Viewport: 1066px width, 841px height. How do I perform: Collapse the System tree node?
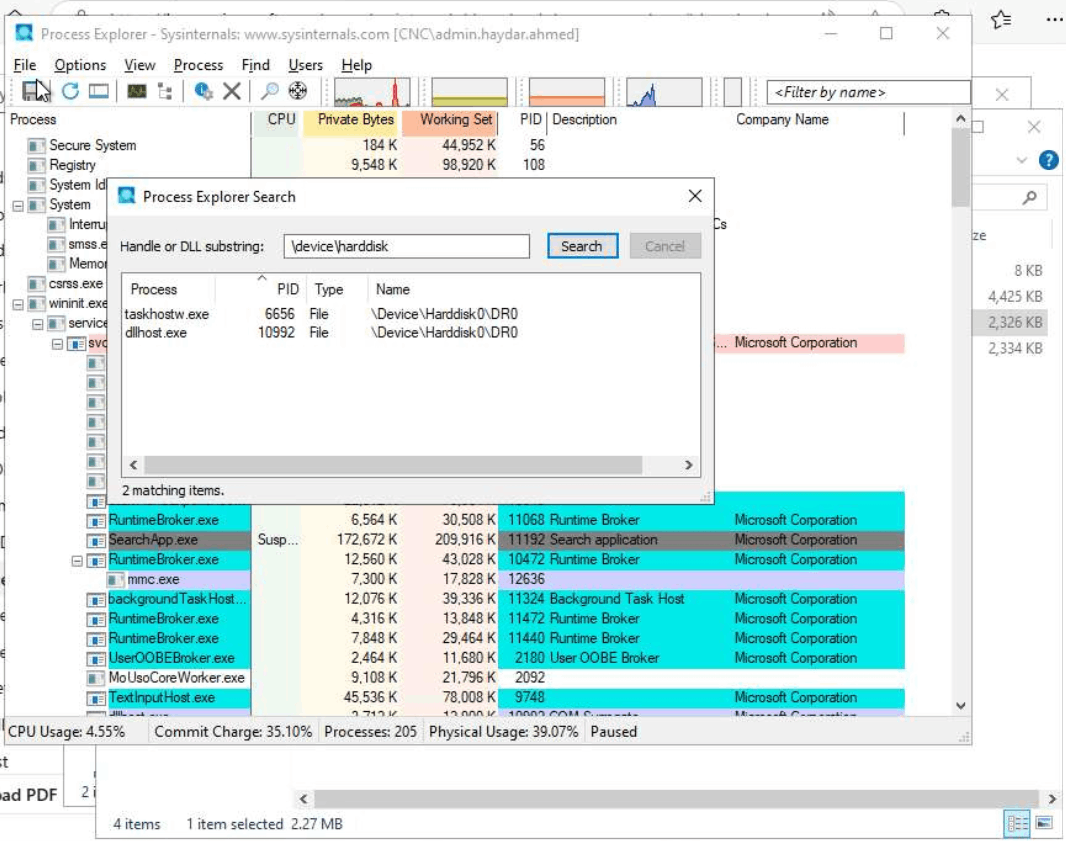point(18,205)
